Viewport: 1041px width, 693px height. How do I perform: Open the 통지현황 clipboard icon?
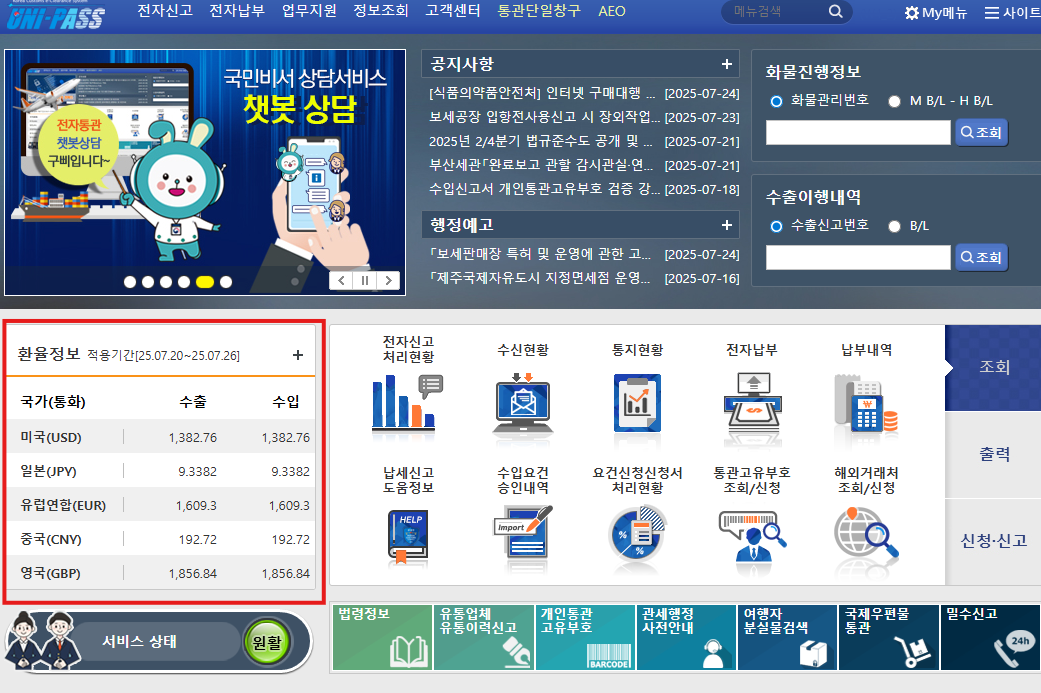point(637,402)
